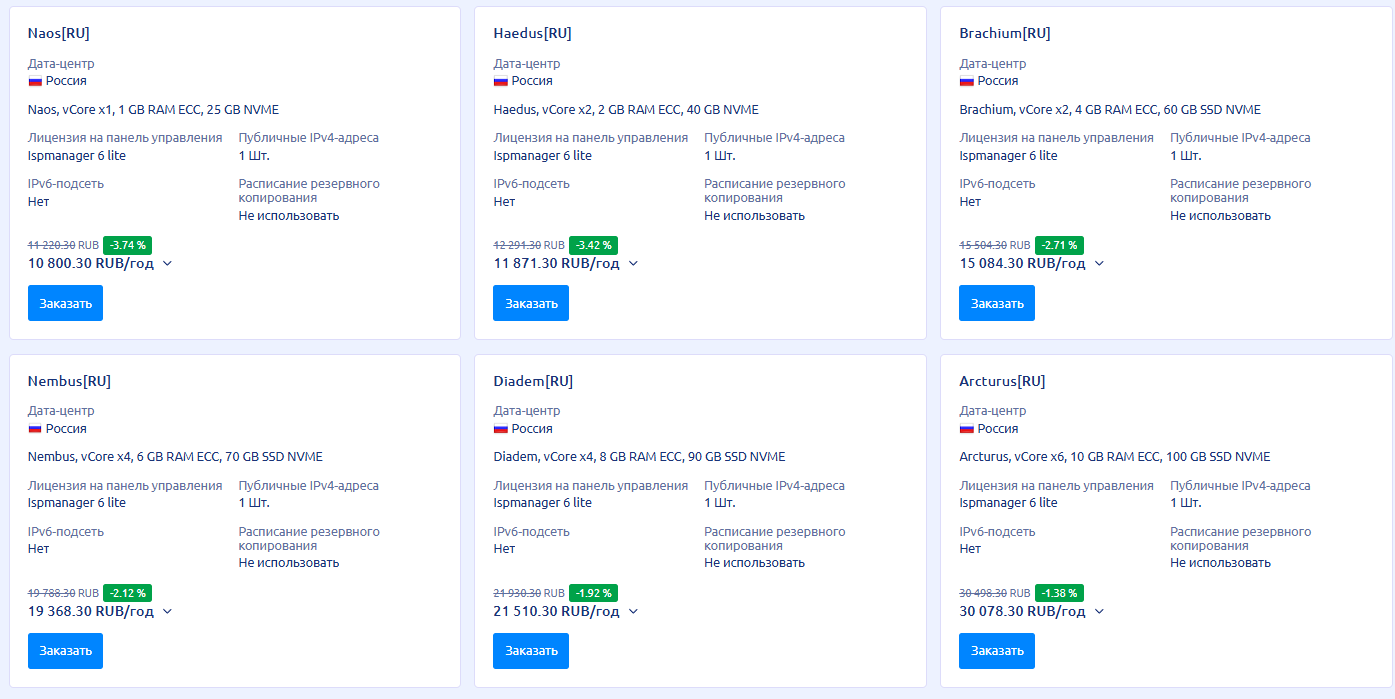The height and width of the screenshot is (699, 1395).
Task: Click Заказать on the Arcturus plan
Action: [996, 650]
